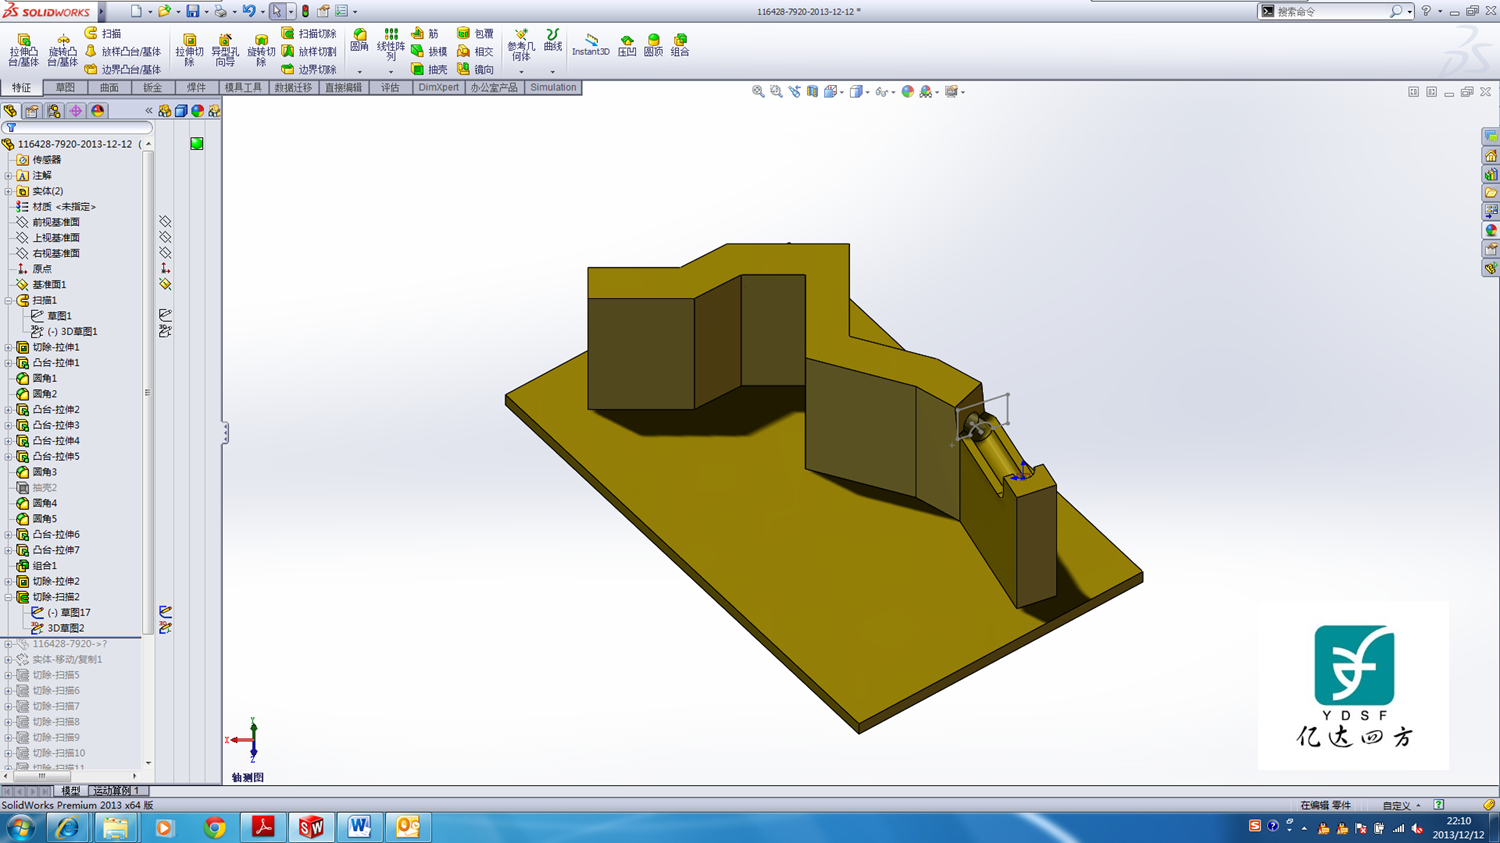
Task: Open the 异型孔向导 hole wizard
Action: click(x=225, y=50)
